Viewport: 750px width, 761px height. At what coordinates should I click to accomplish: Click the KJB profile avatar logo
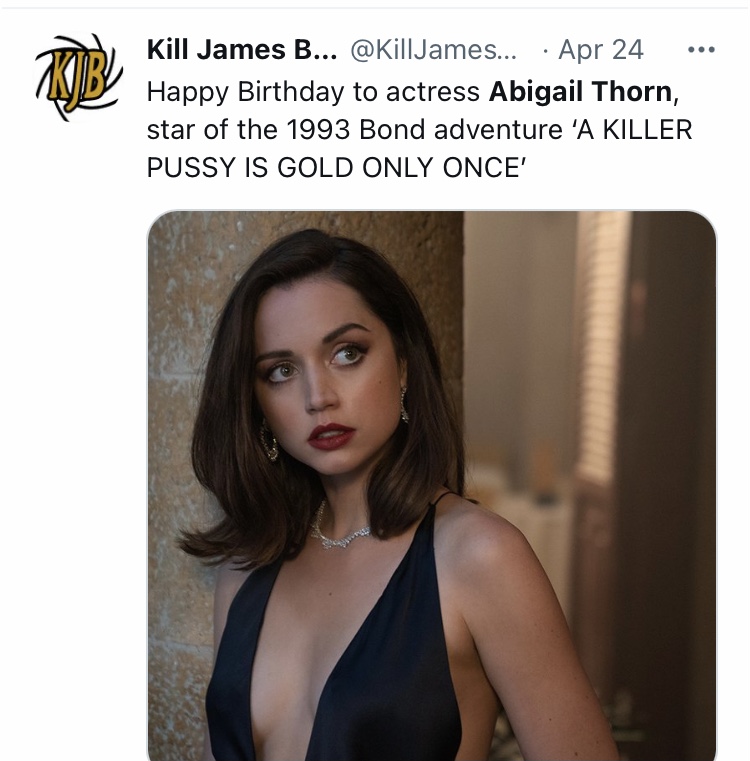(x=79, y=77)
